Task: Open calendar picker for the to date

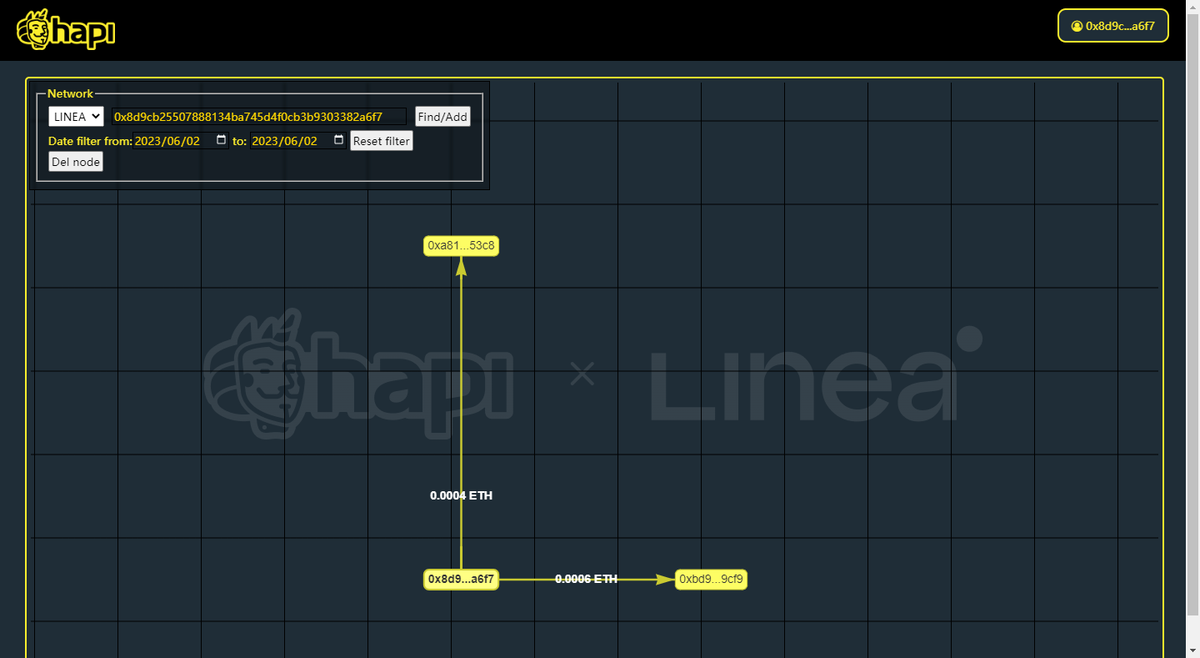Action: click(x=339, y=141)
